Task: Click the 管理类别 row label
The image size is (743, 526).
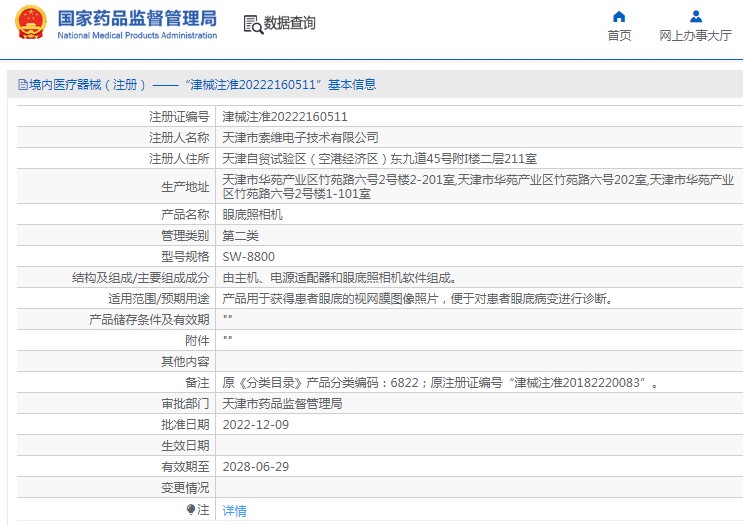Action: [185, 236]
